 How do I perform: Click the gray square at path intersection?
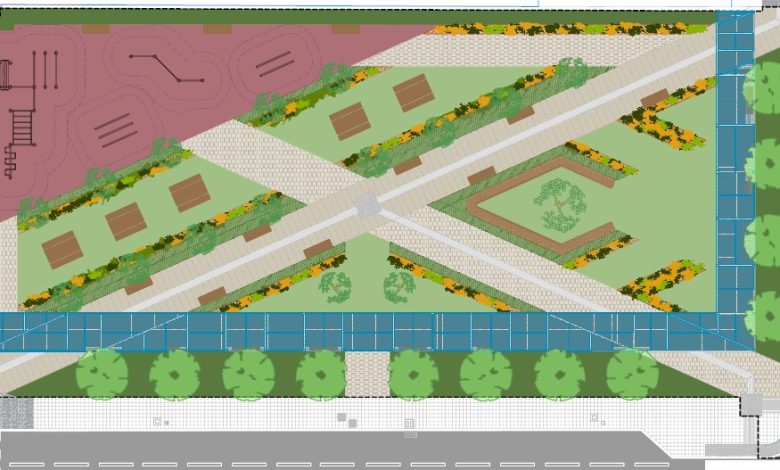[x=366, y=204]
